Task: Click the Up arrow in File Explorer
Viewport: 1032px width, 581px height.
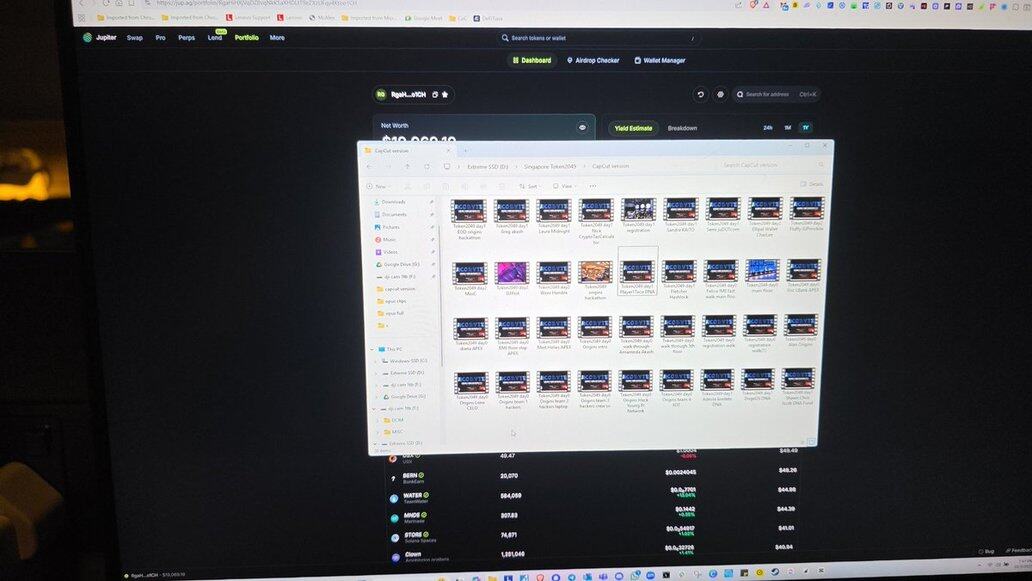Action: click(x=408, y=167)
